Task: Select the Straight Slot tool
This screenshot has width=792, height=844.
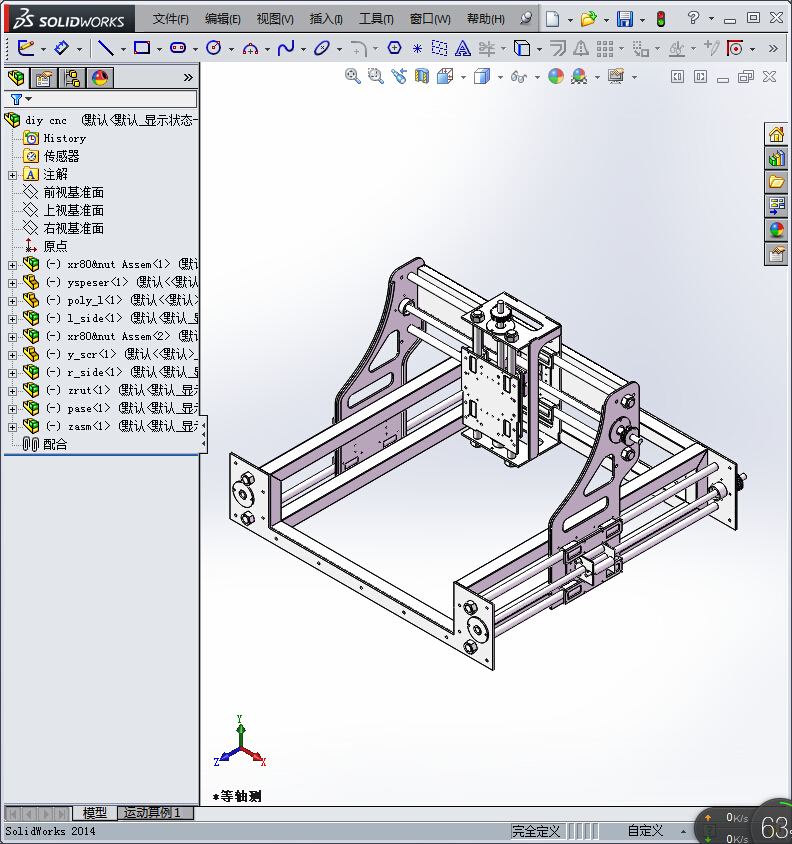Action: point(178,48)
